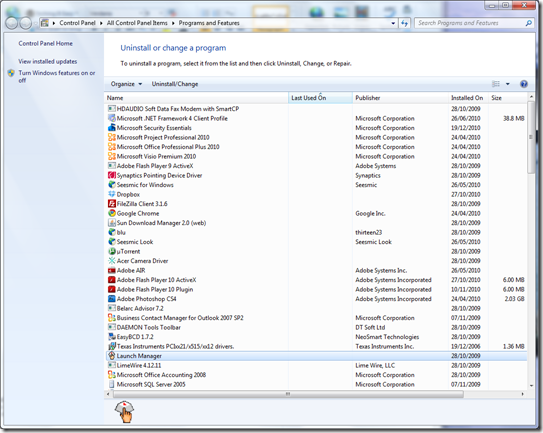The image size is (543, 433).
Task: Click the Adobe Flash Player 10 ActiveX icon
Action: [x=112, y=280]
